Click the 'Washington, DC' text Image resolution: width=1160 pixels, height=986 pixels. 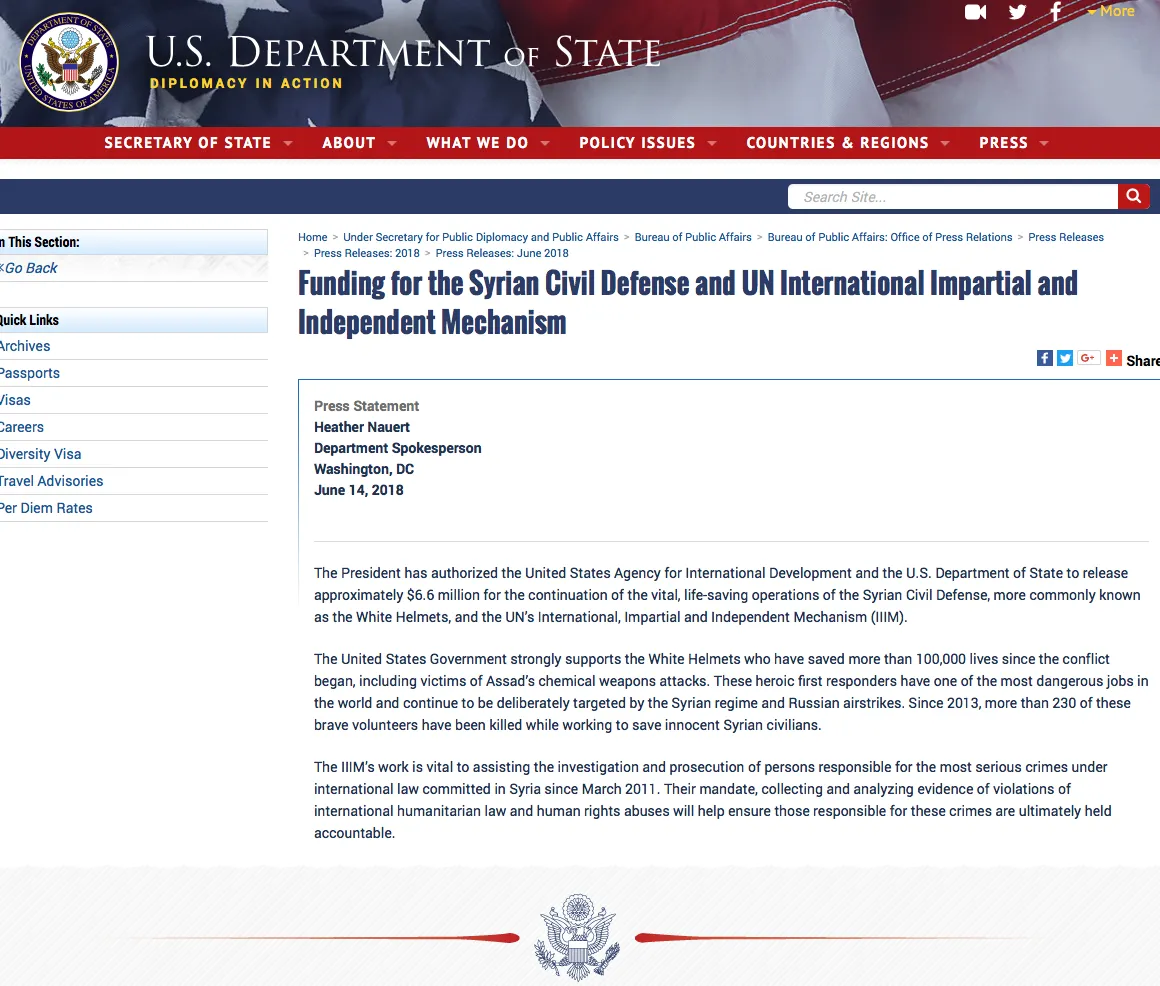pos(364,469)
